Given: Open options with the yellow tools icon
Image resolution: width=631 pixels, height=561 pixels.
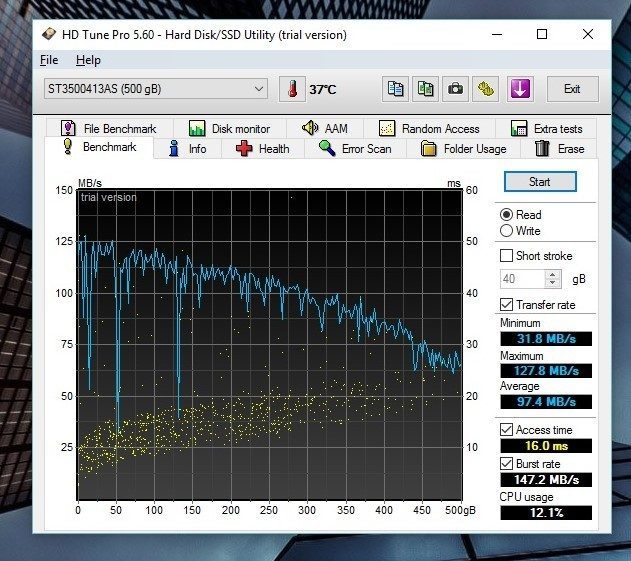Looking at the screenshot, I should tap(486, 89).
